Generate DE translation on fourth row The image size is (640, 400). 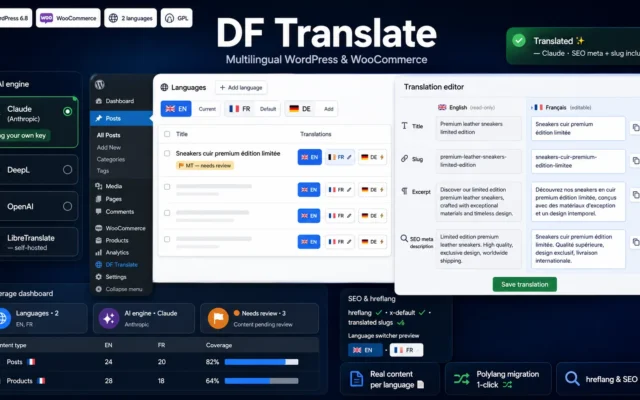pyautogui.click(x=373, y=242)
